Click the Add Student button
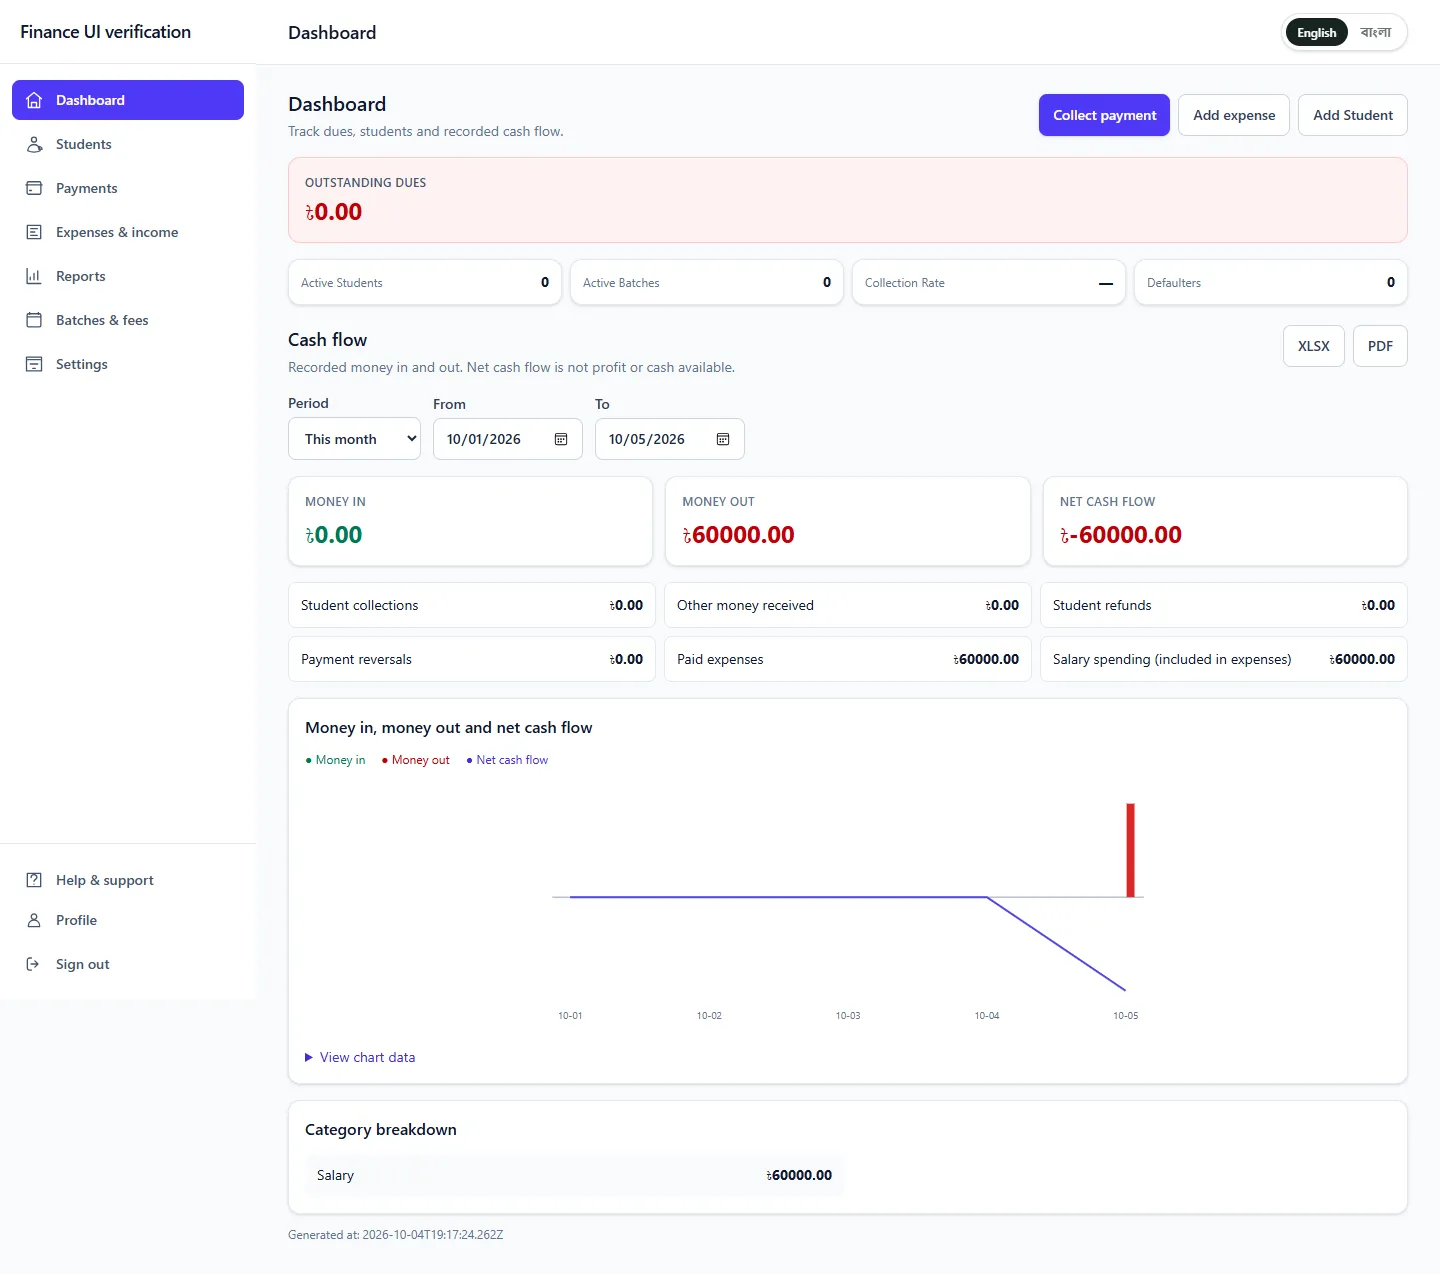This screenshot has height=1274, width=1440. (1353, 115)
